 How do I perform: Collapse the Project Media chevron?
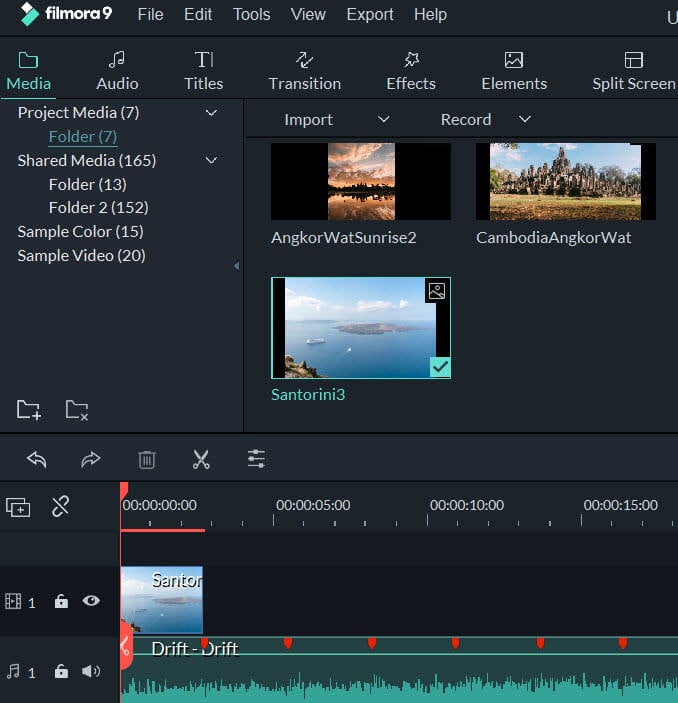click(x=211, y=113)
